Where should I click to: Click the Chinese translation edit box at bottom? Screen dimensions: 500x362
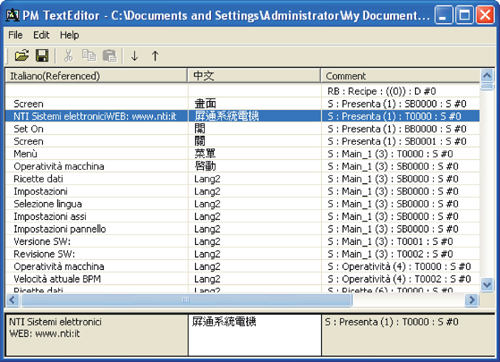click(255, 335)
